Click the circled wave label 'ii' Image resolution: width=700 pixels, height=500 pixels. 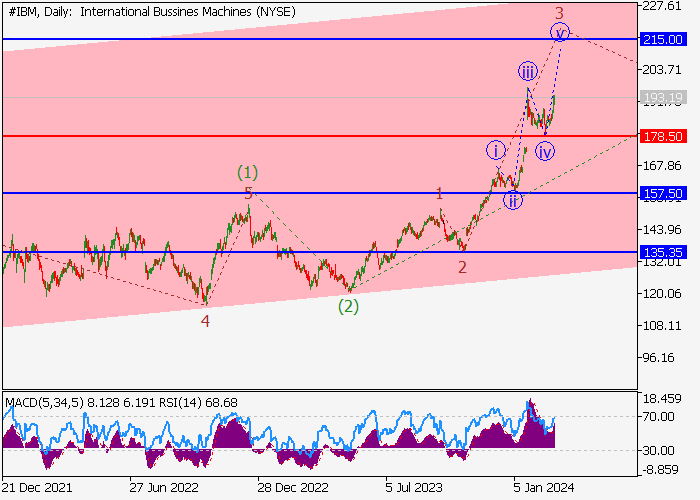click(x=513, y=201)
